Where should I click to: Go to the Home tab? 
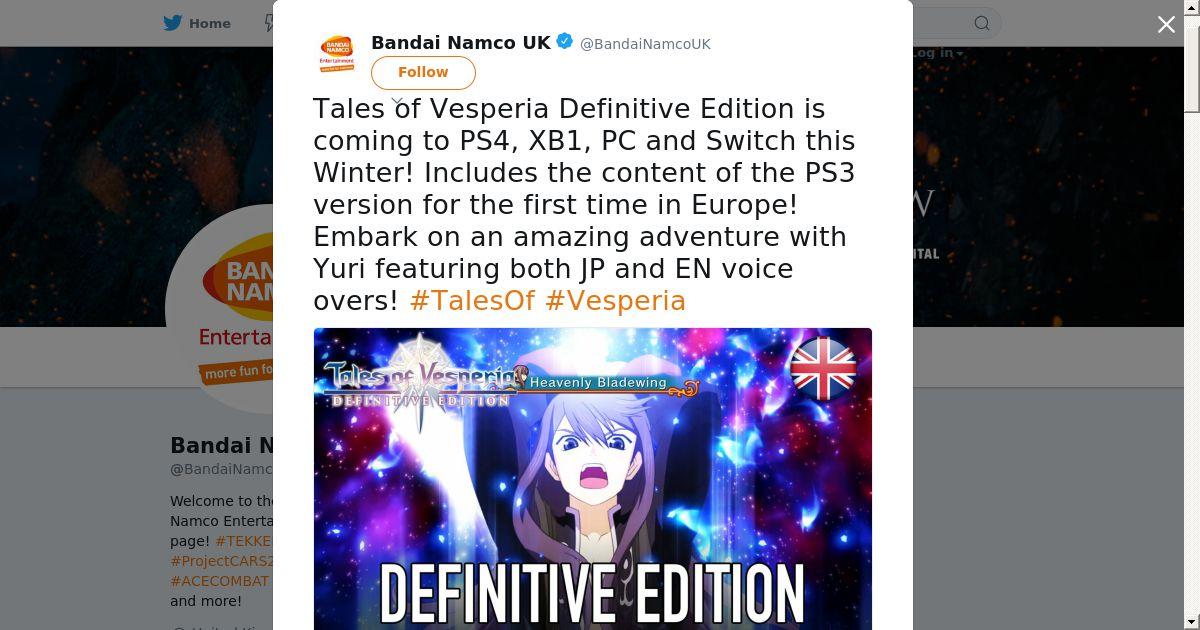point(197,23)
